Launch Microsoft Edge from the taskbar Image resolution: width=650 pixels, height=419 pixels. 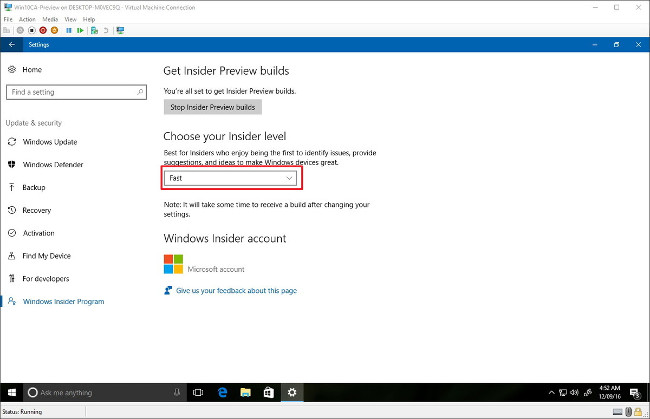pos(223,392)
